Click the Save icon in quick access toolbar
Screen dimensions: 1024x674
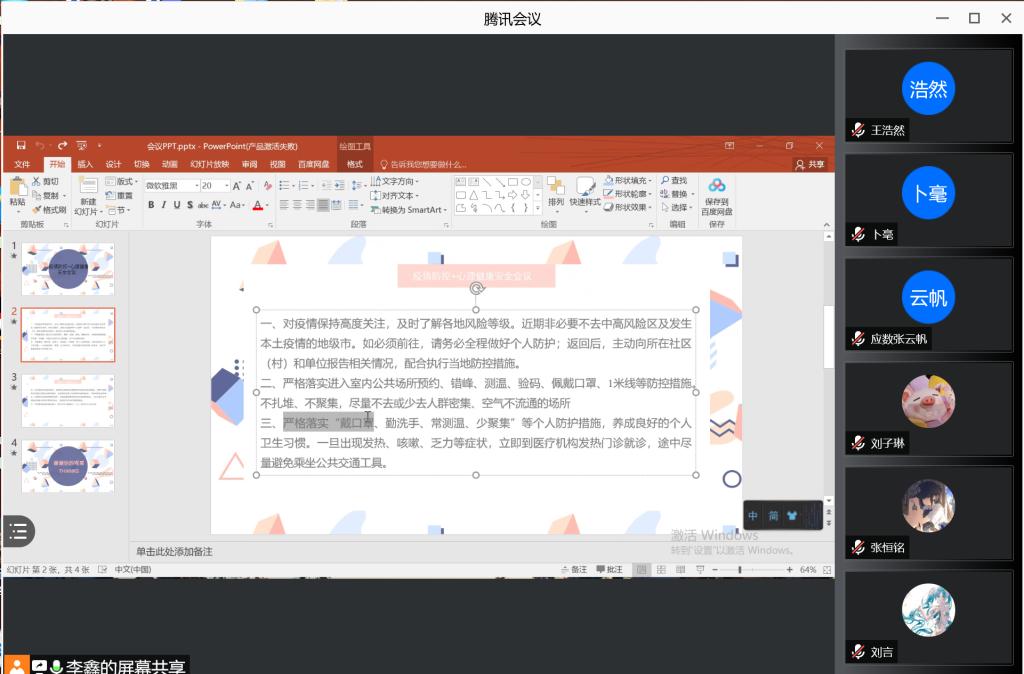[x=21, y=146]
